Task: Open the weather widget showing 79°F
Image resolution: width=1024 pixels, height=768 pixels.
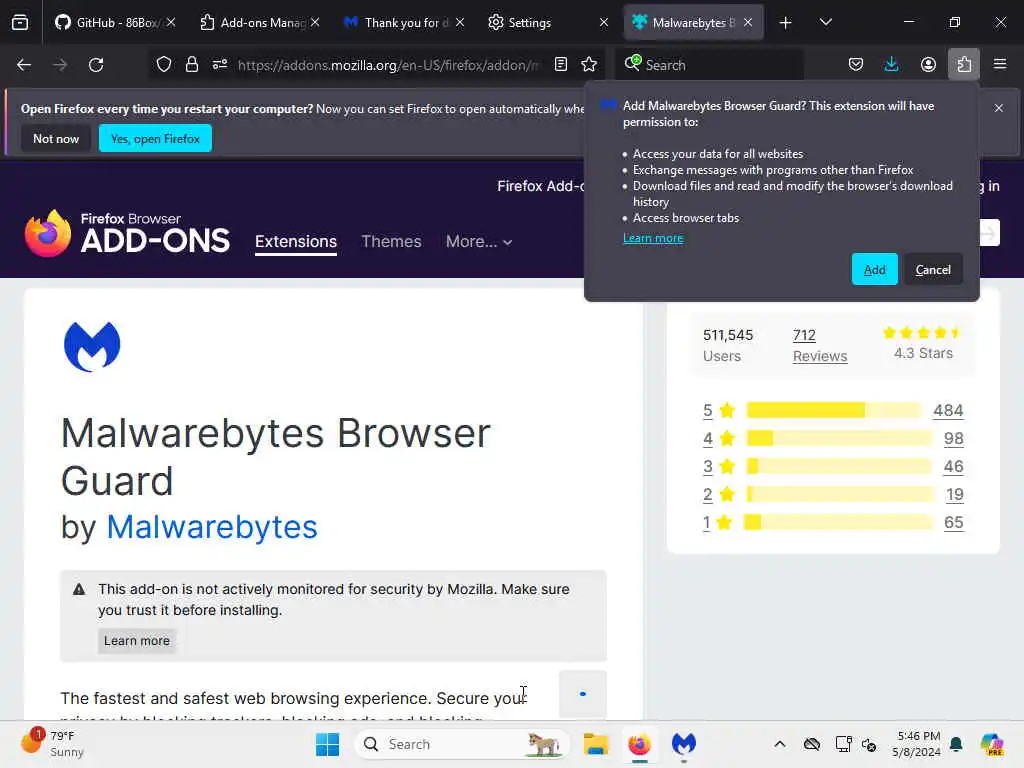Action: coord(52,744)
